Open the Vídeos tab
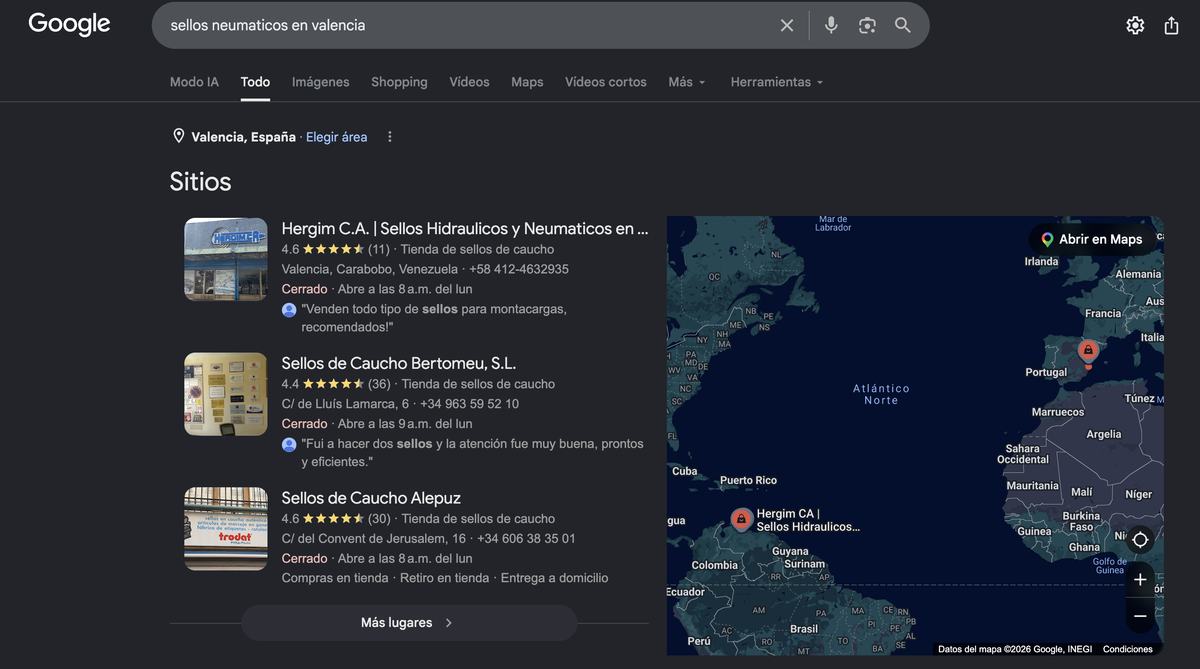Viewport: 1200px width, 669px height. coord(469,82)
